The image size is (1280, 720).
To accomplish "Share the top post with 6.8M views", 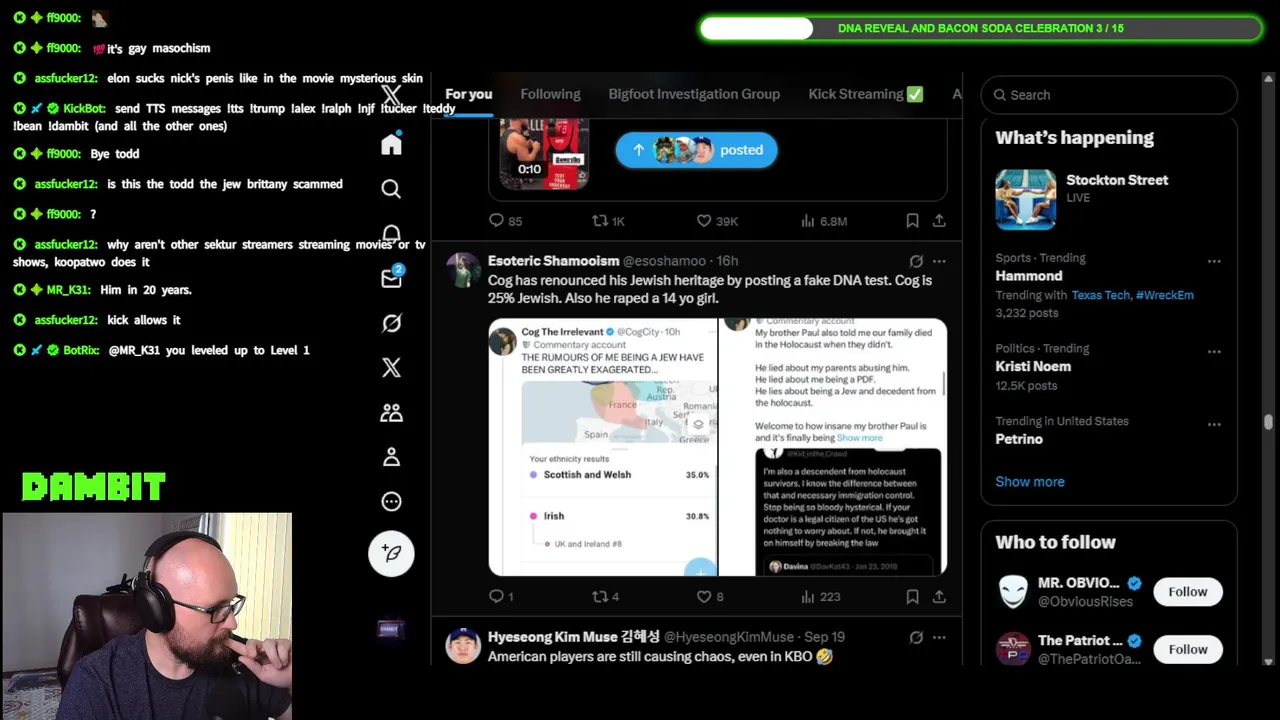I will click(939, 220).
